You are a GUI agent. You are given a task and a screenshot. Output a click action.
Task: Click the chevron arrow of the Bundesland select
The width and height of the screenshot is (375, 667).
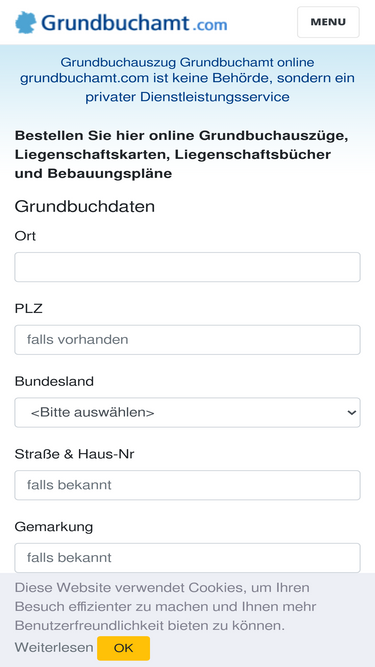(351, 413)
